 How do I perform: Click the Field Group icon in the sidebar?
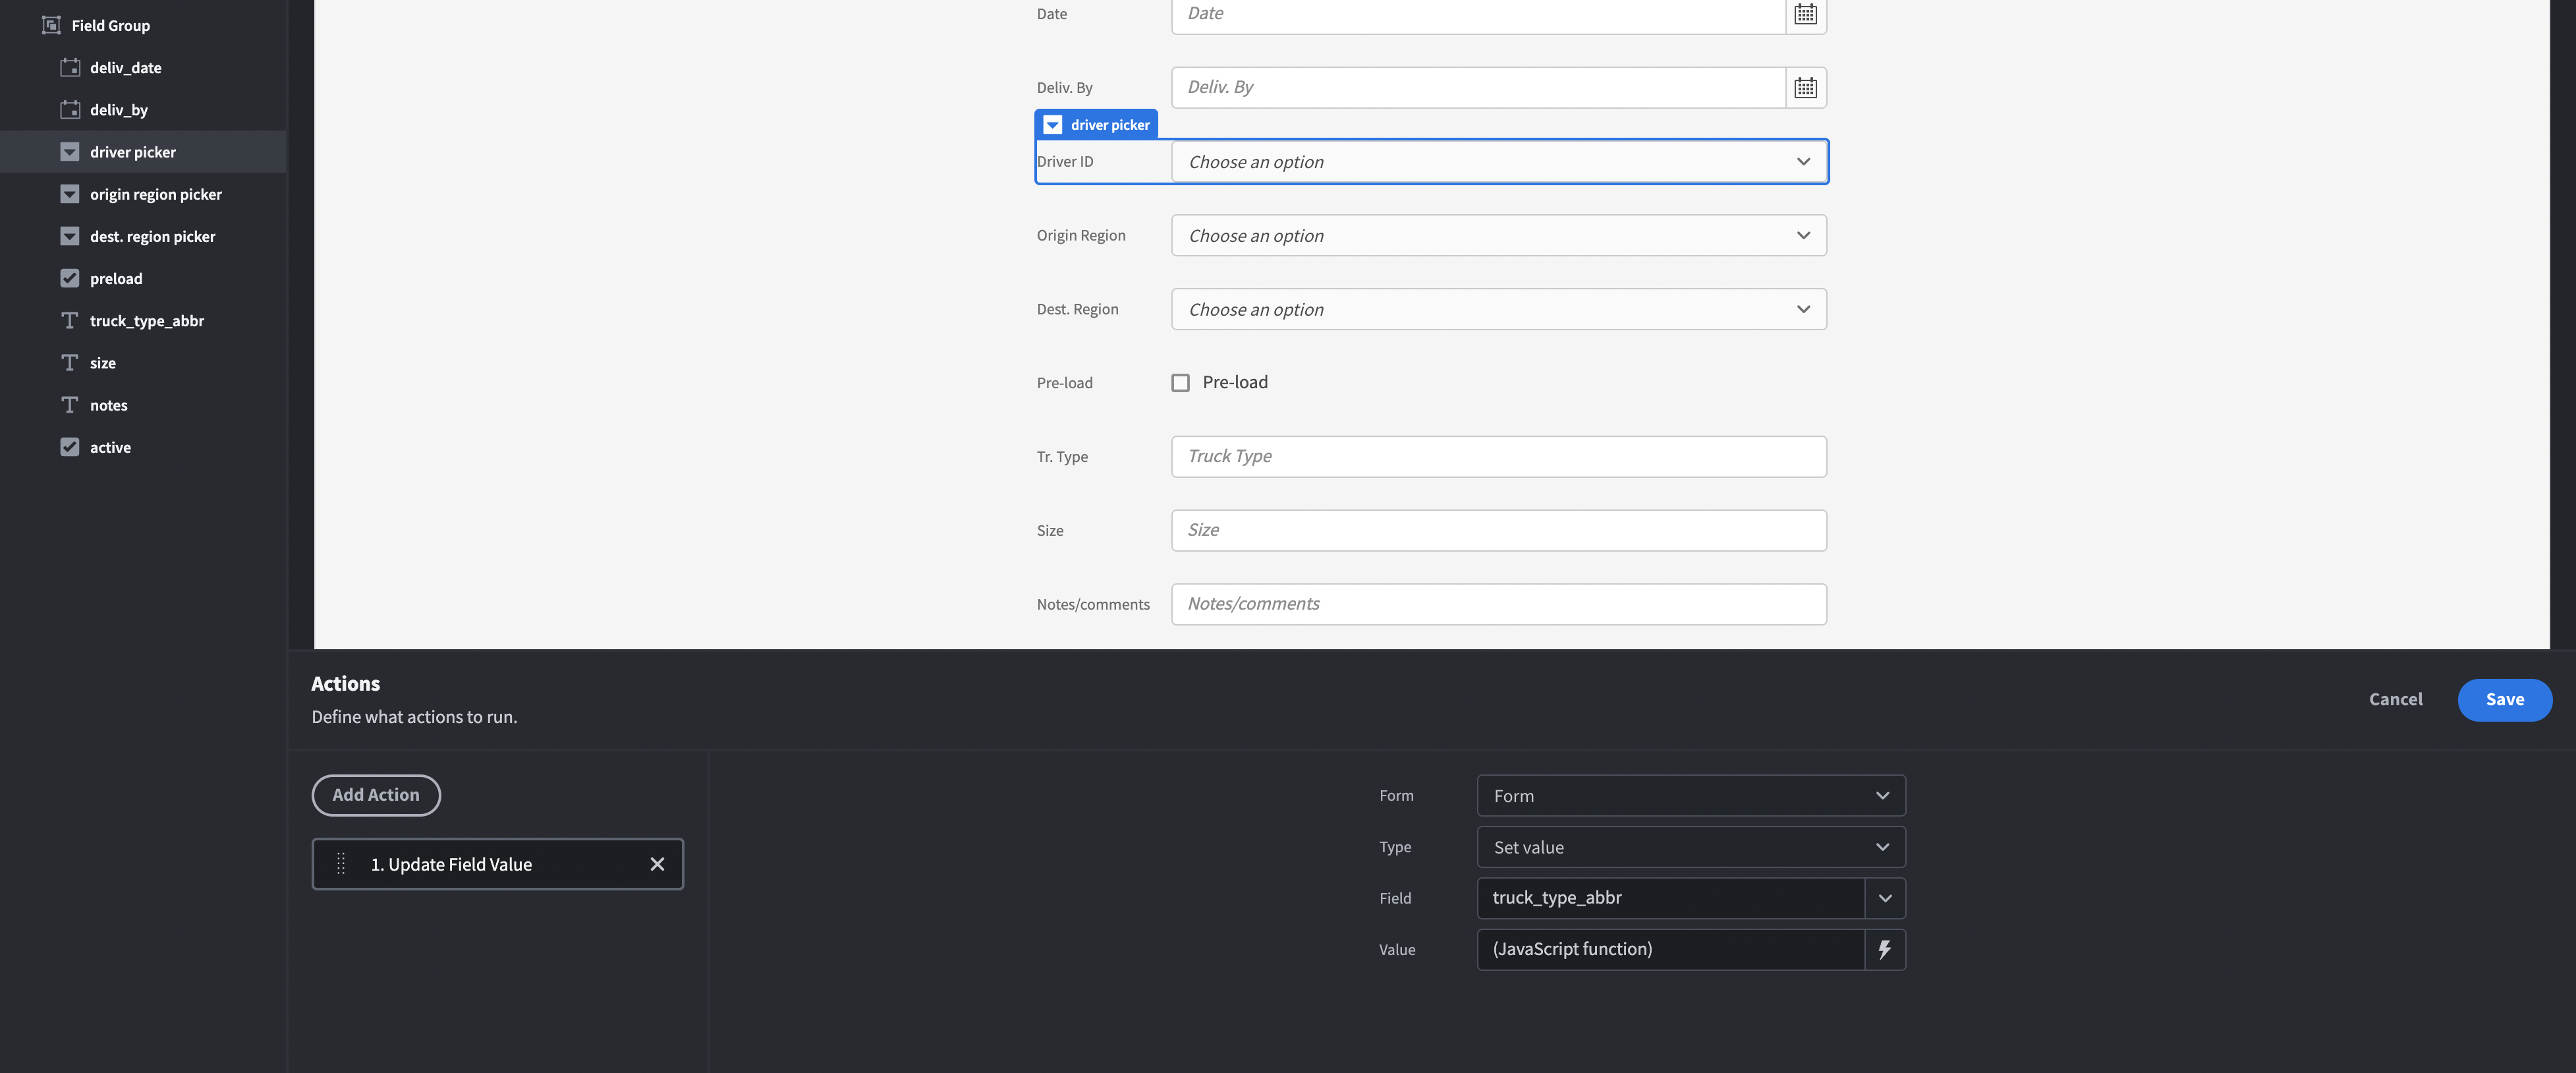(50, 25)
